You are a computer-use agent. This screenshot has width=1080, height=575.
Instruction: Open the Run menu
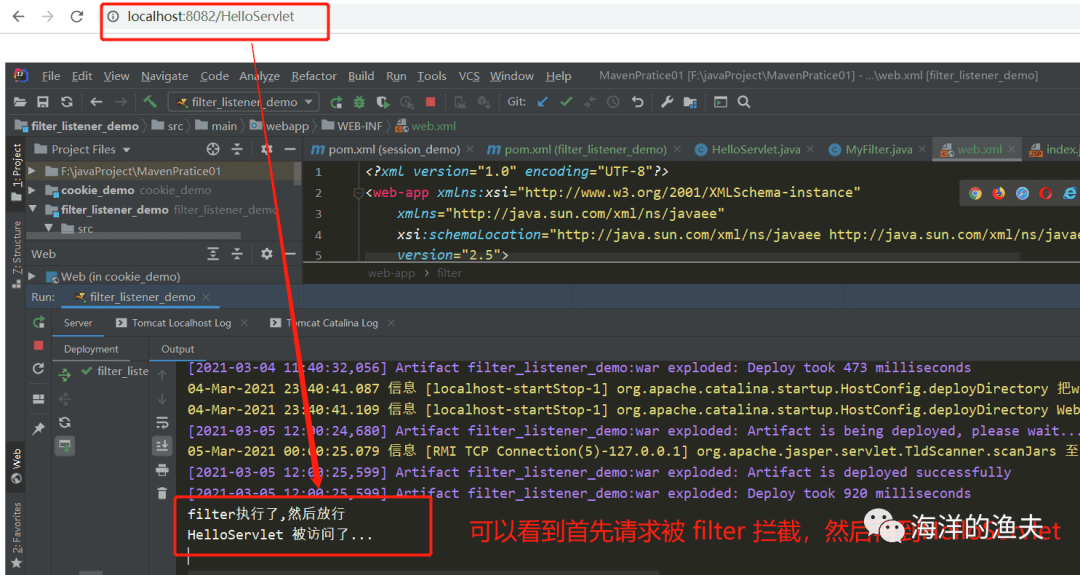point(395,76)
